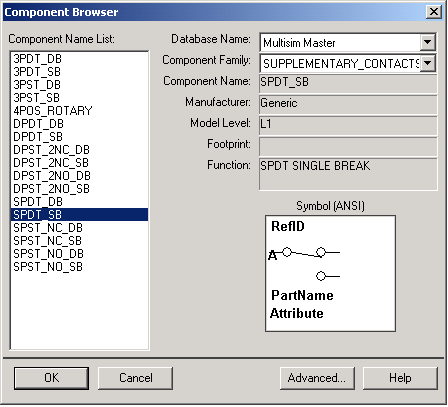Screen dimensions: 448x407
Task: Click the Cancel button
Action: click(x=136, y=378)
